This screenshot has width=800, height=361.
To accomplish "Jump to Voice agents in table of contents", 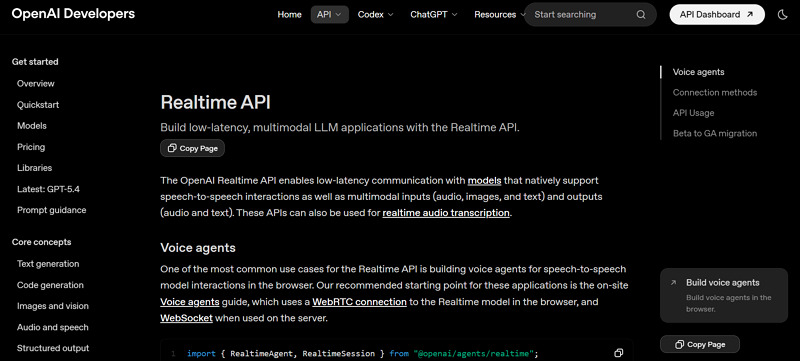I will tap(698, 72).
